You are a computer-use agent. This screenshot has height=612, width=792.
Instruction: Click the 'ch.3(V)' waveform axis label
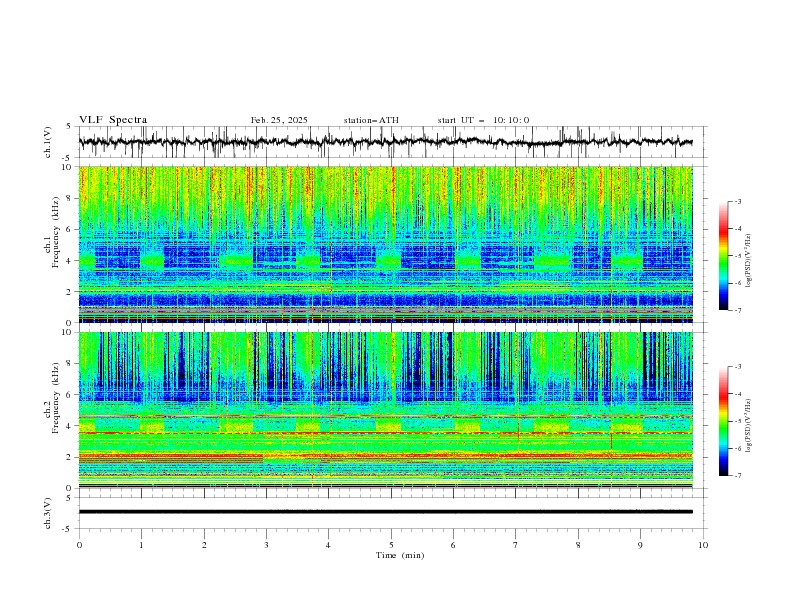click(x=48, y=513)
